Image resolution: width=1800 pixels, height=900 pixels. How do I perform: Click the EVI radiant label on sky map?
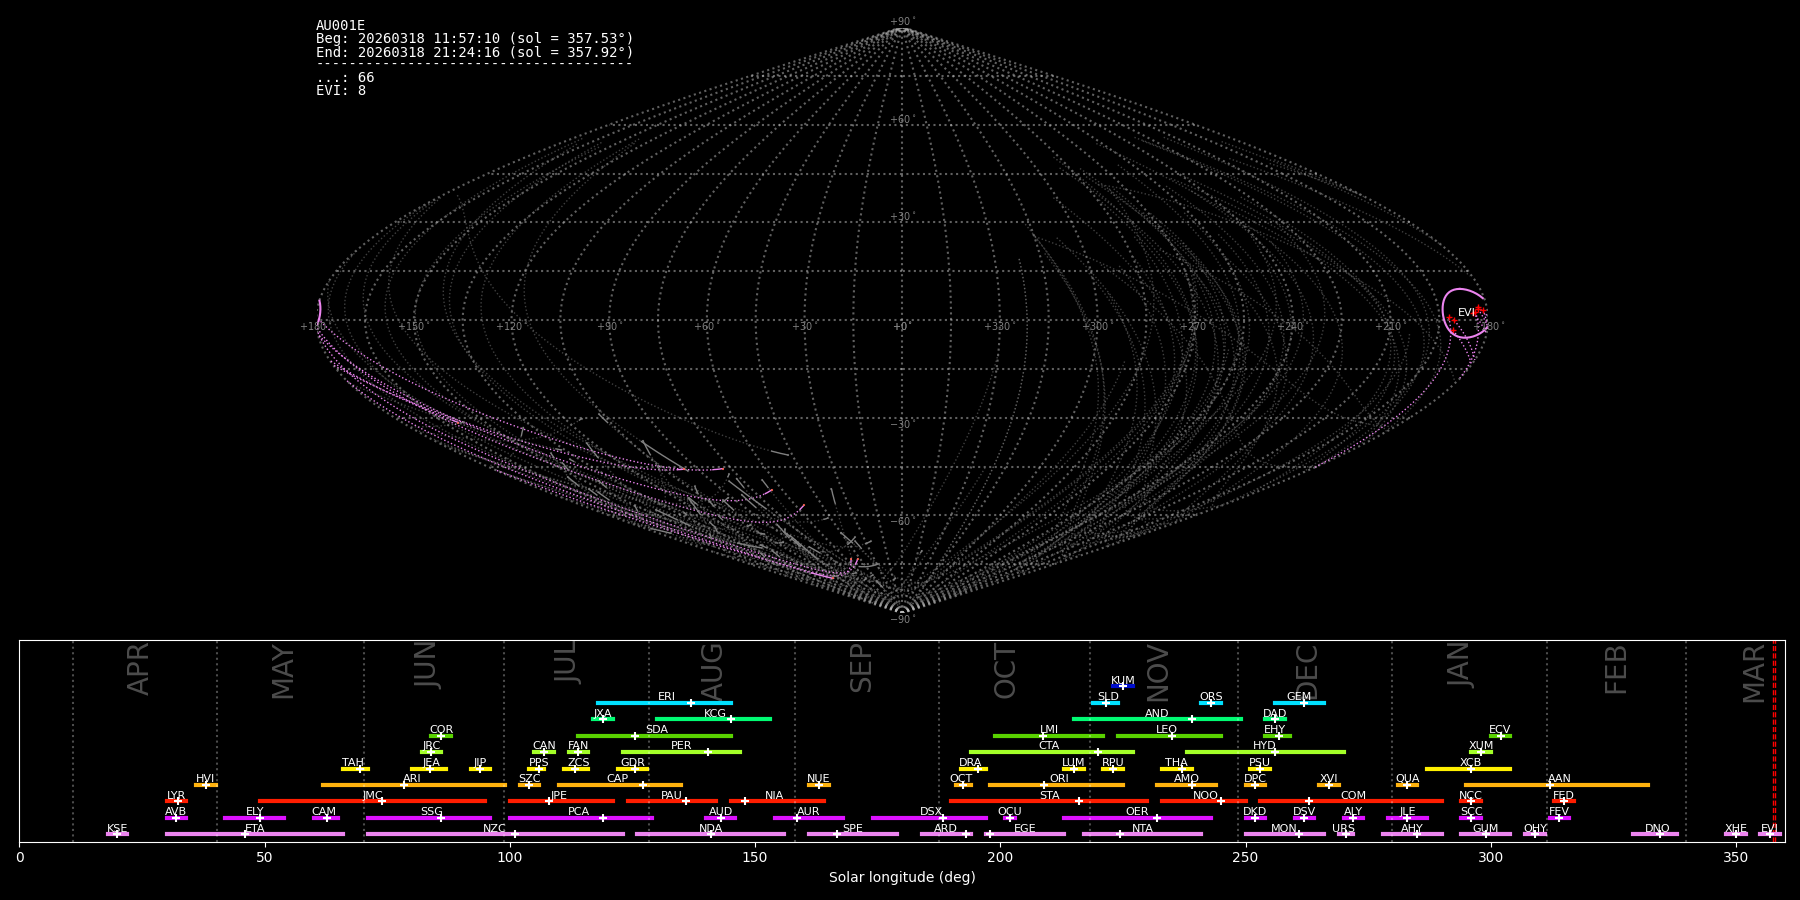1466,313
